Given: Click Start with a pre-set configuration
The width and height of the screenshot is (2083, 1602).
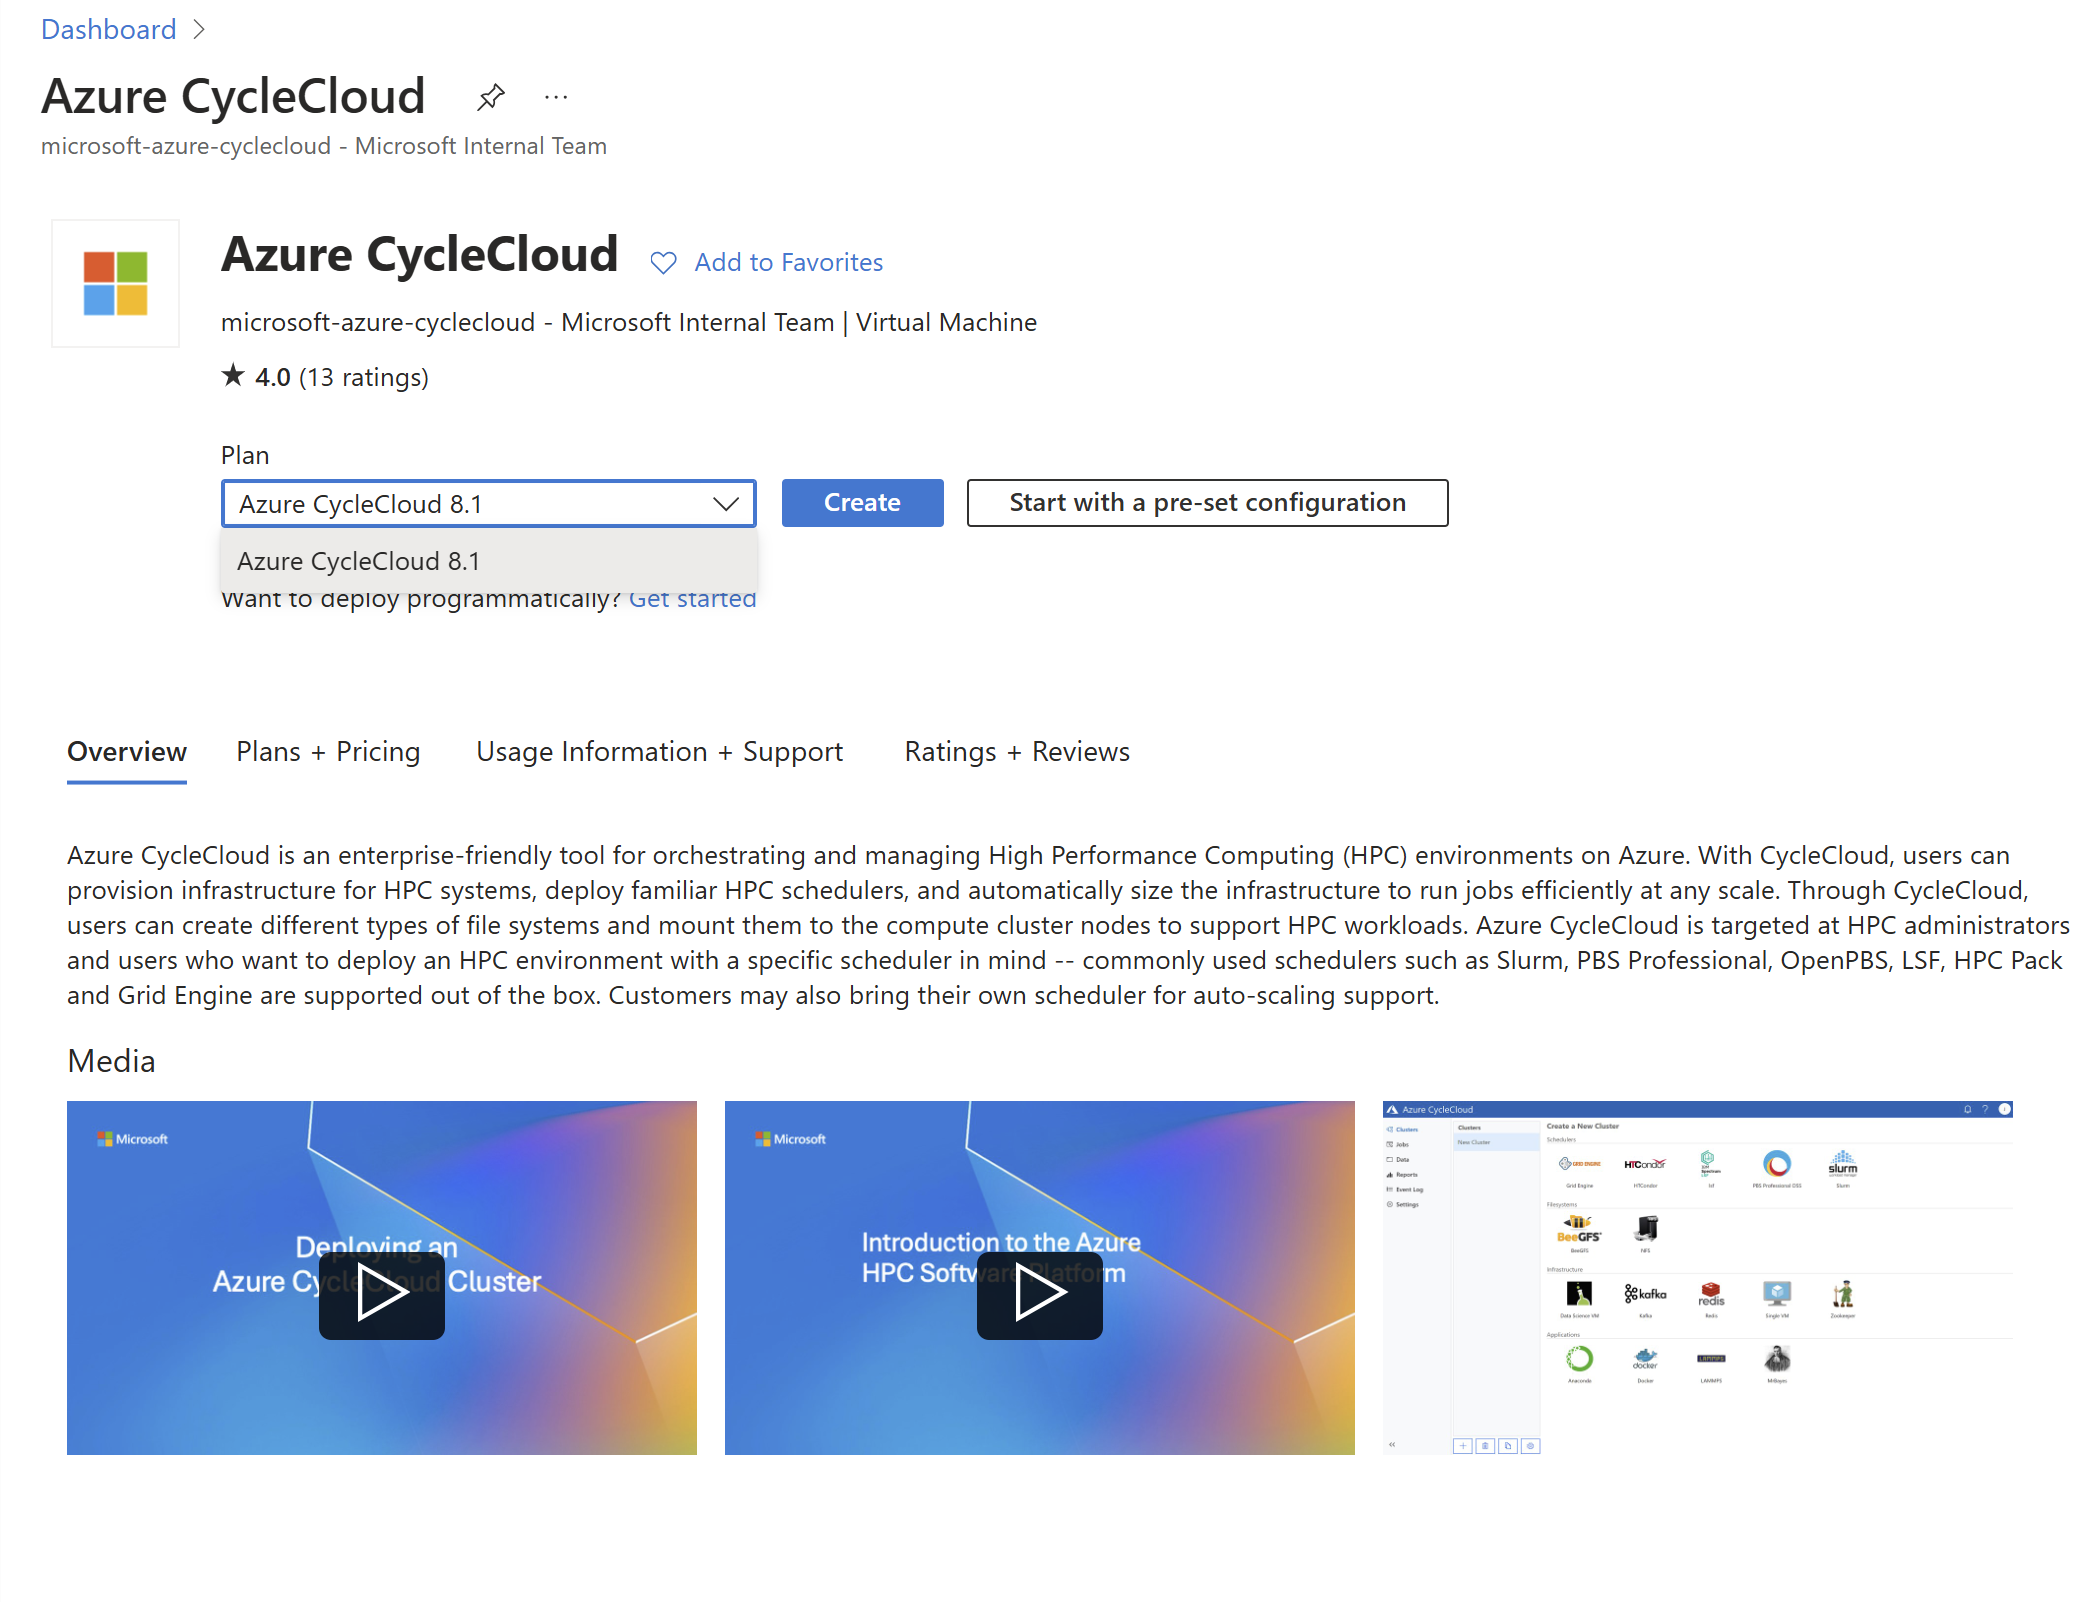Looking at the screenshot, I should pos(1207,503).
